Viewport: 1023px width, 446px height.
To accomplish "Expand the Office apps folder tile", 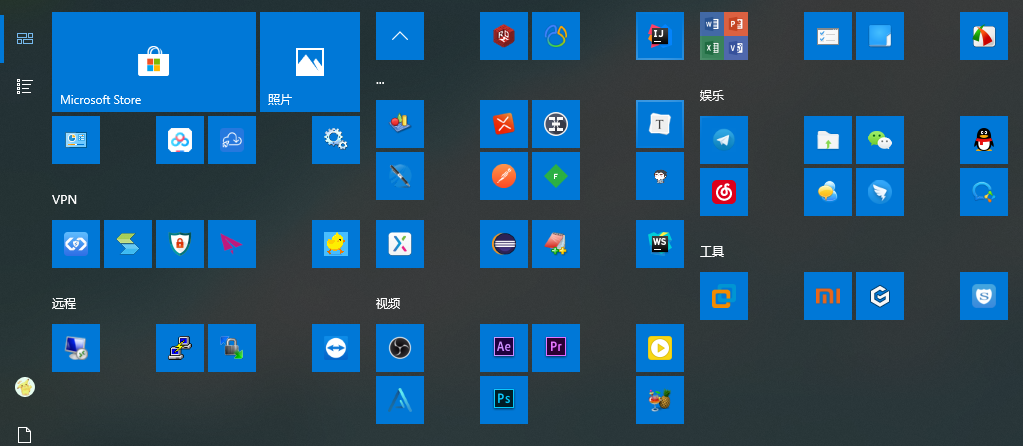I will pos(724,36).
